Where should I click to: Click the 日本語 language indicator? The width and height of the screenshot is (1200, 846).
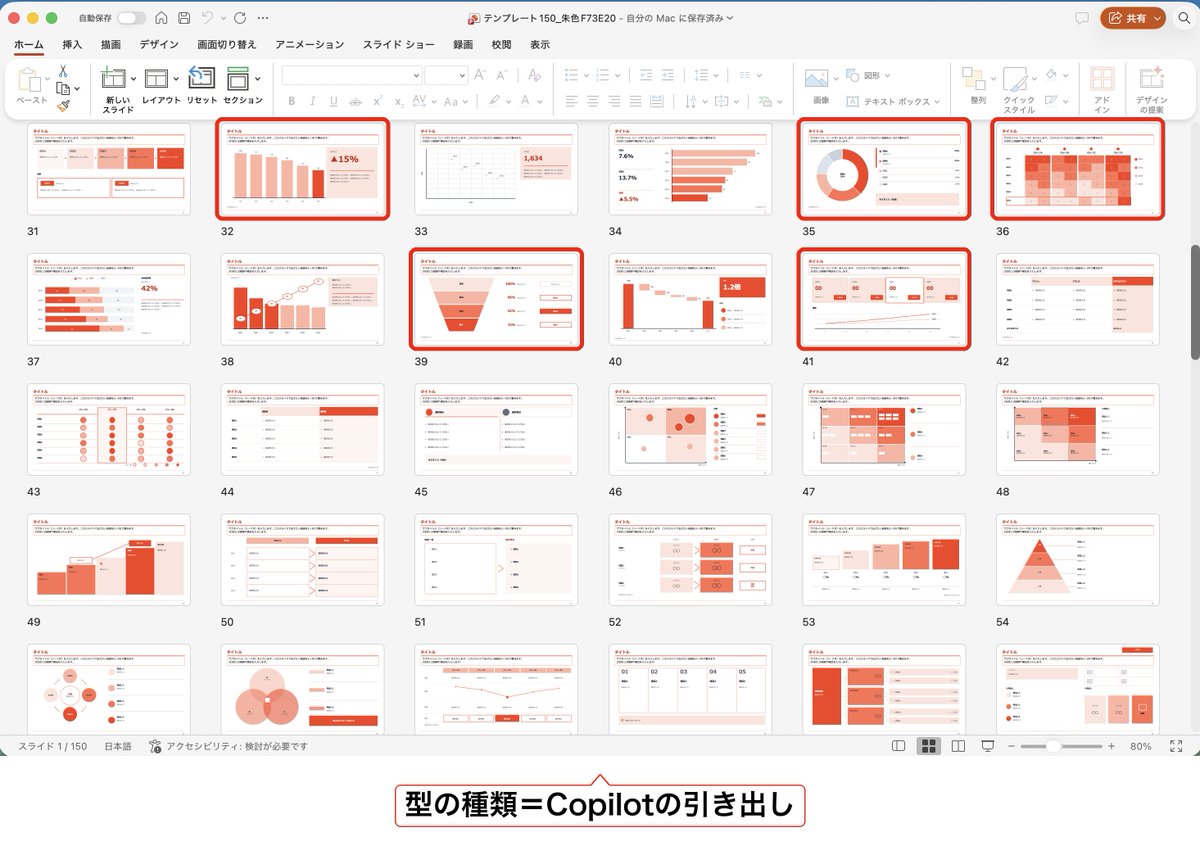118,746
